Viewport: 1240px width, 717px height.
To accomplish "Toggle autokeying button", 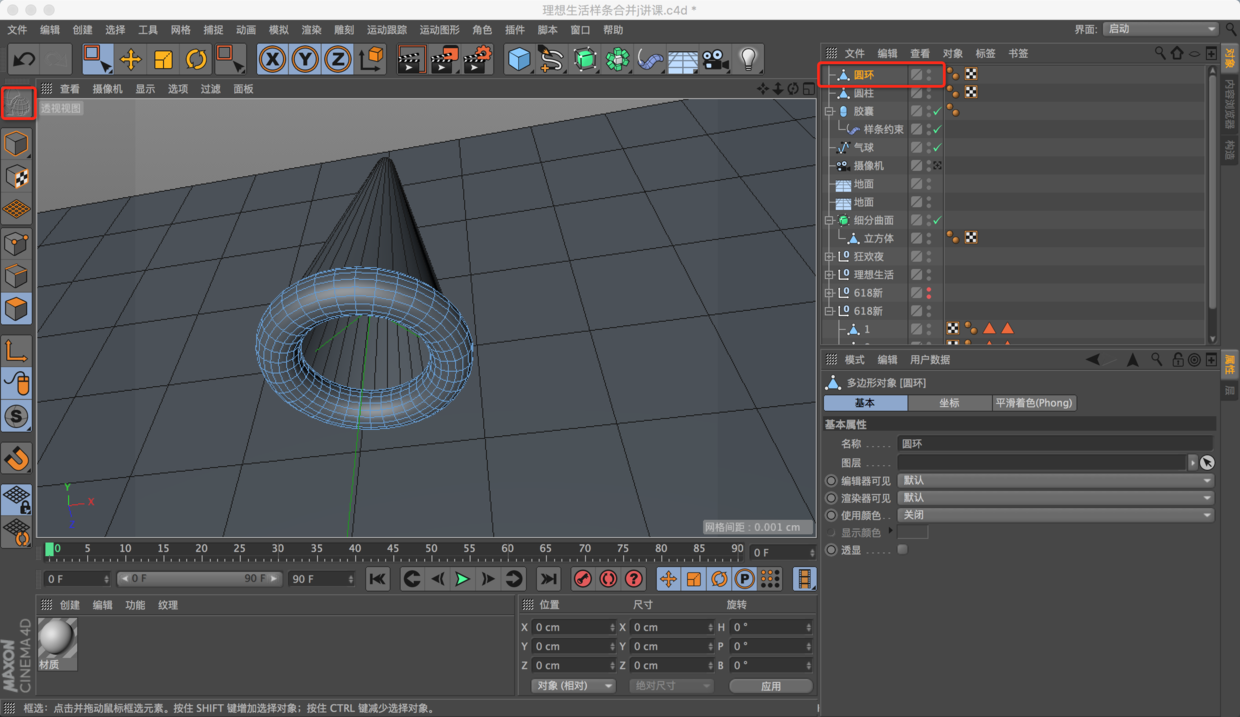I will click(608, 579).
